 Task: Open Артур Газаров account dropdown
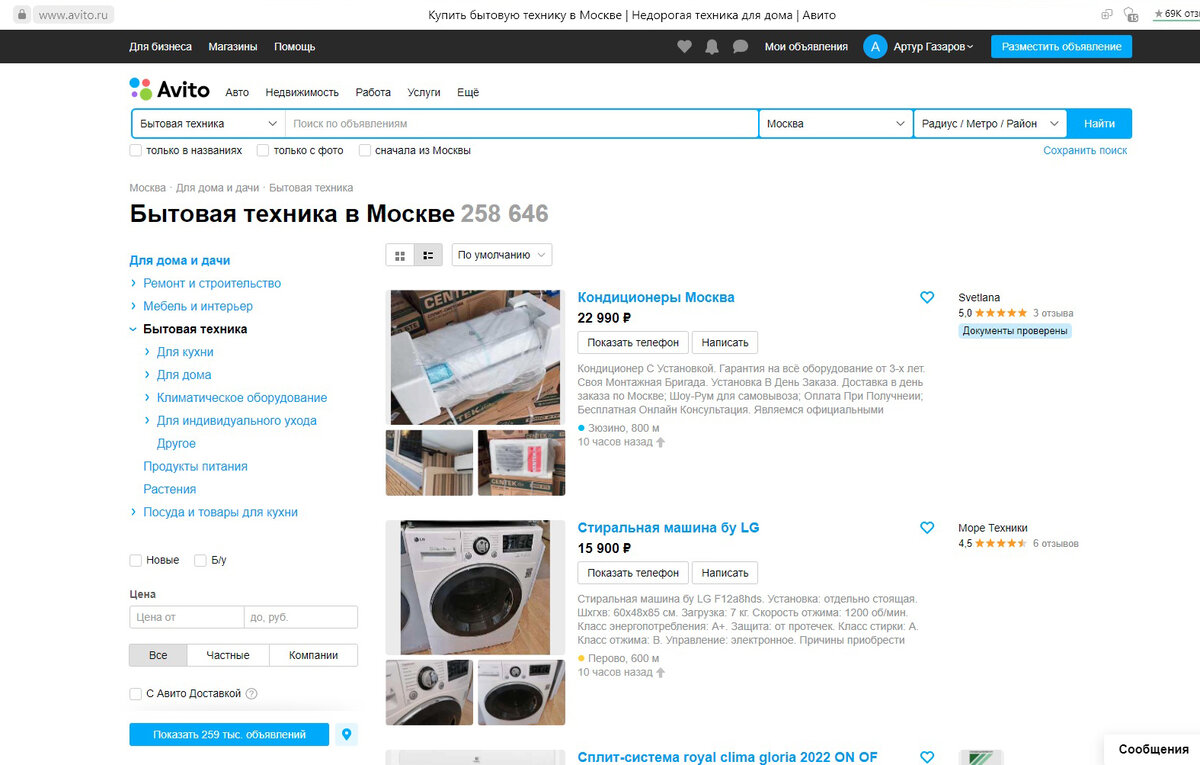(934, 47)
